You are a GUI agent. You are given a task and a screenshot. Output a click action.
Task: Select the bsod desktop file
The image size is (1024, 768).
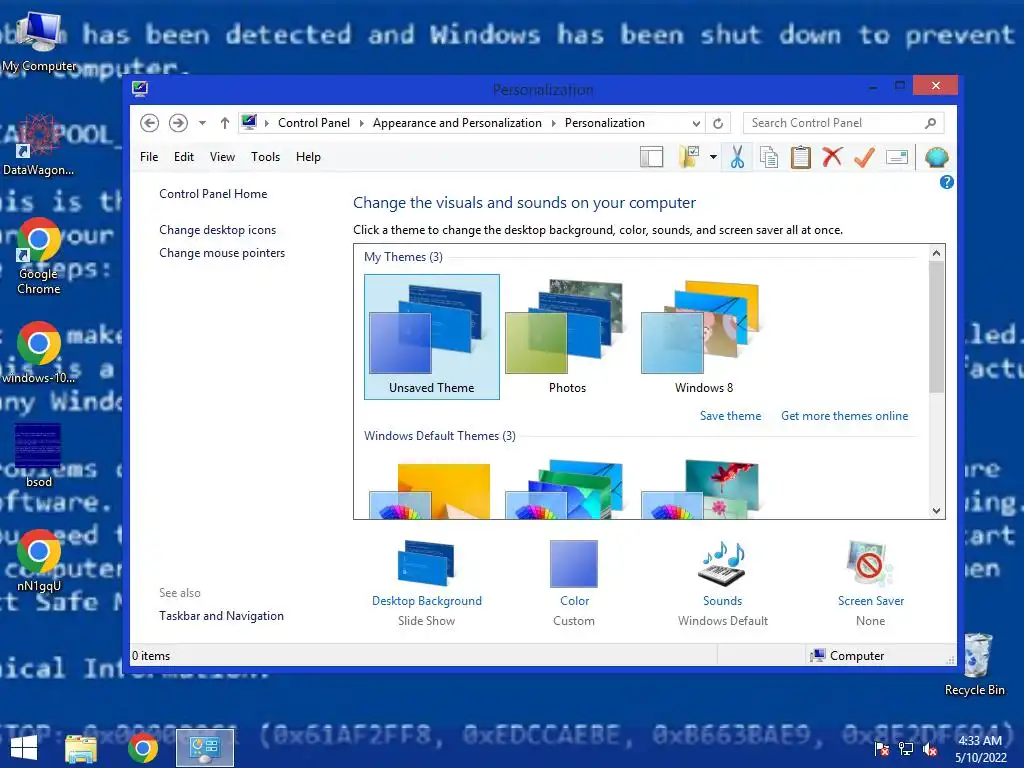(x=39, y=455)
